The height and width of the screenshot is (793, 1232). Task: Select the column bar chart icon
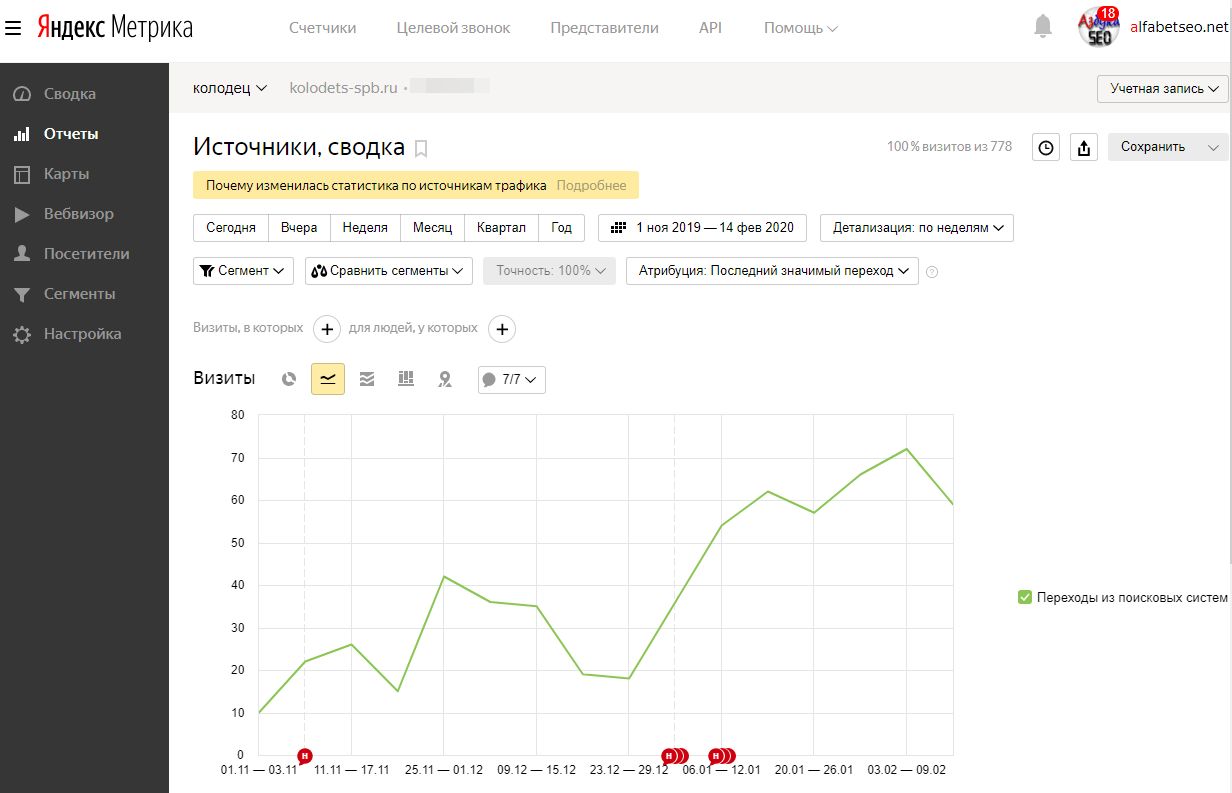406,379
